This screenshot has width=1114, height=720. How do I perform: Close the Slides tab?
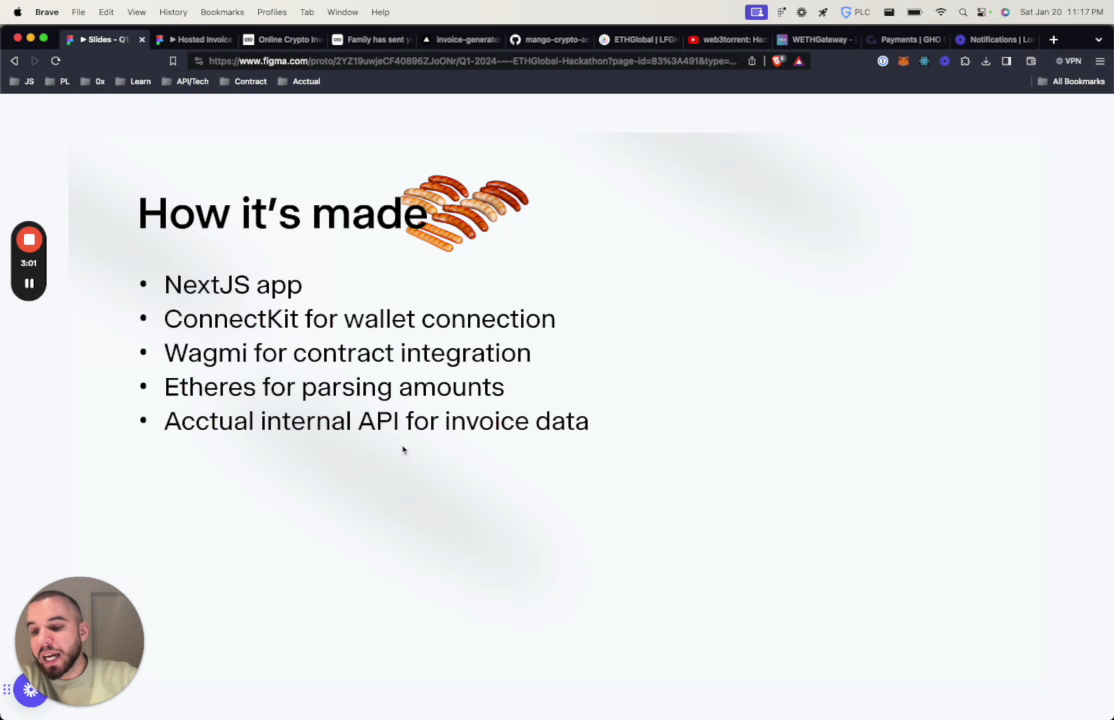pos(141,40)
